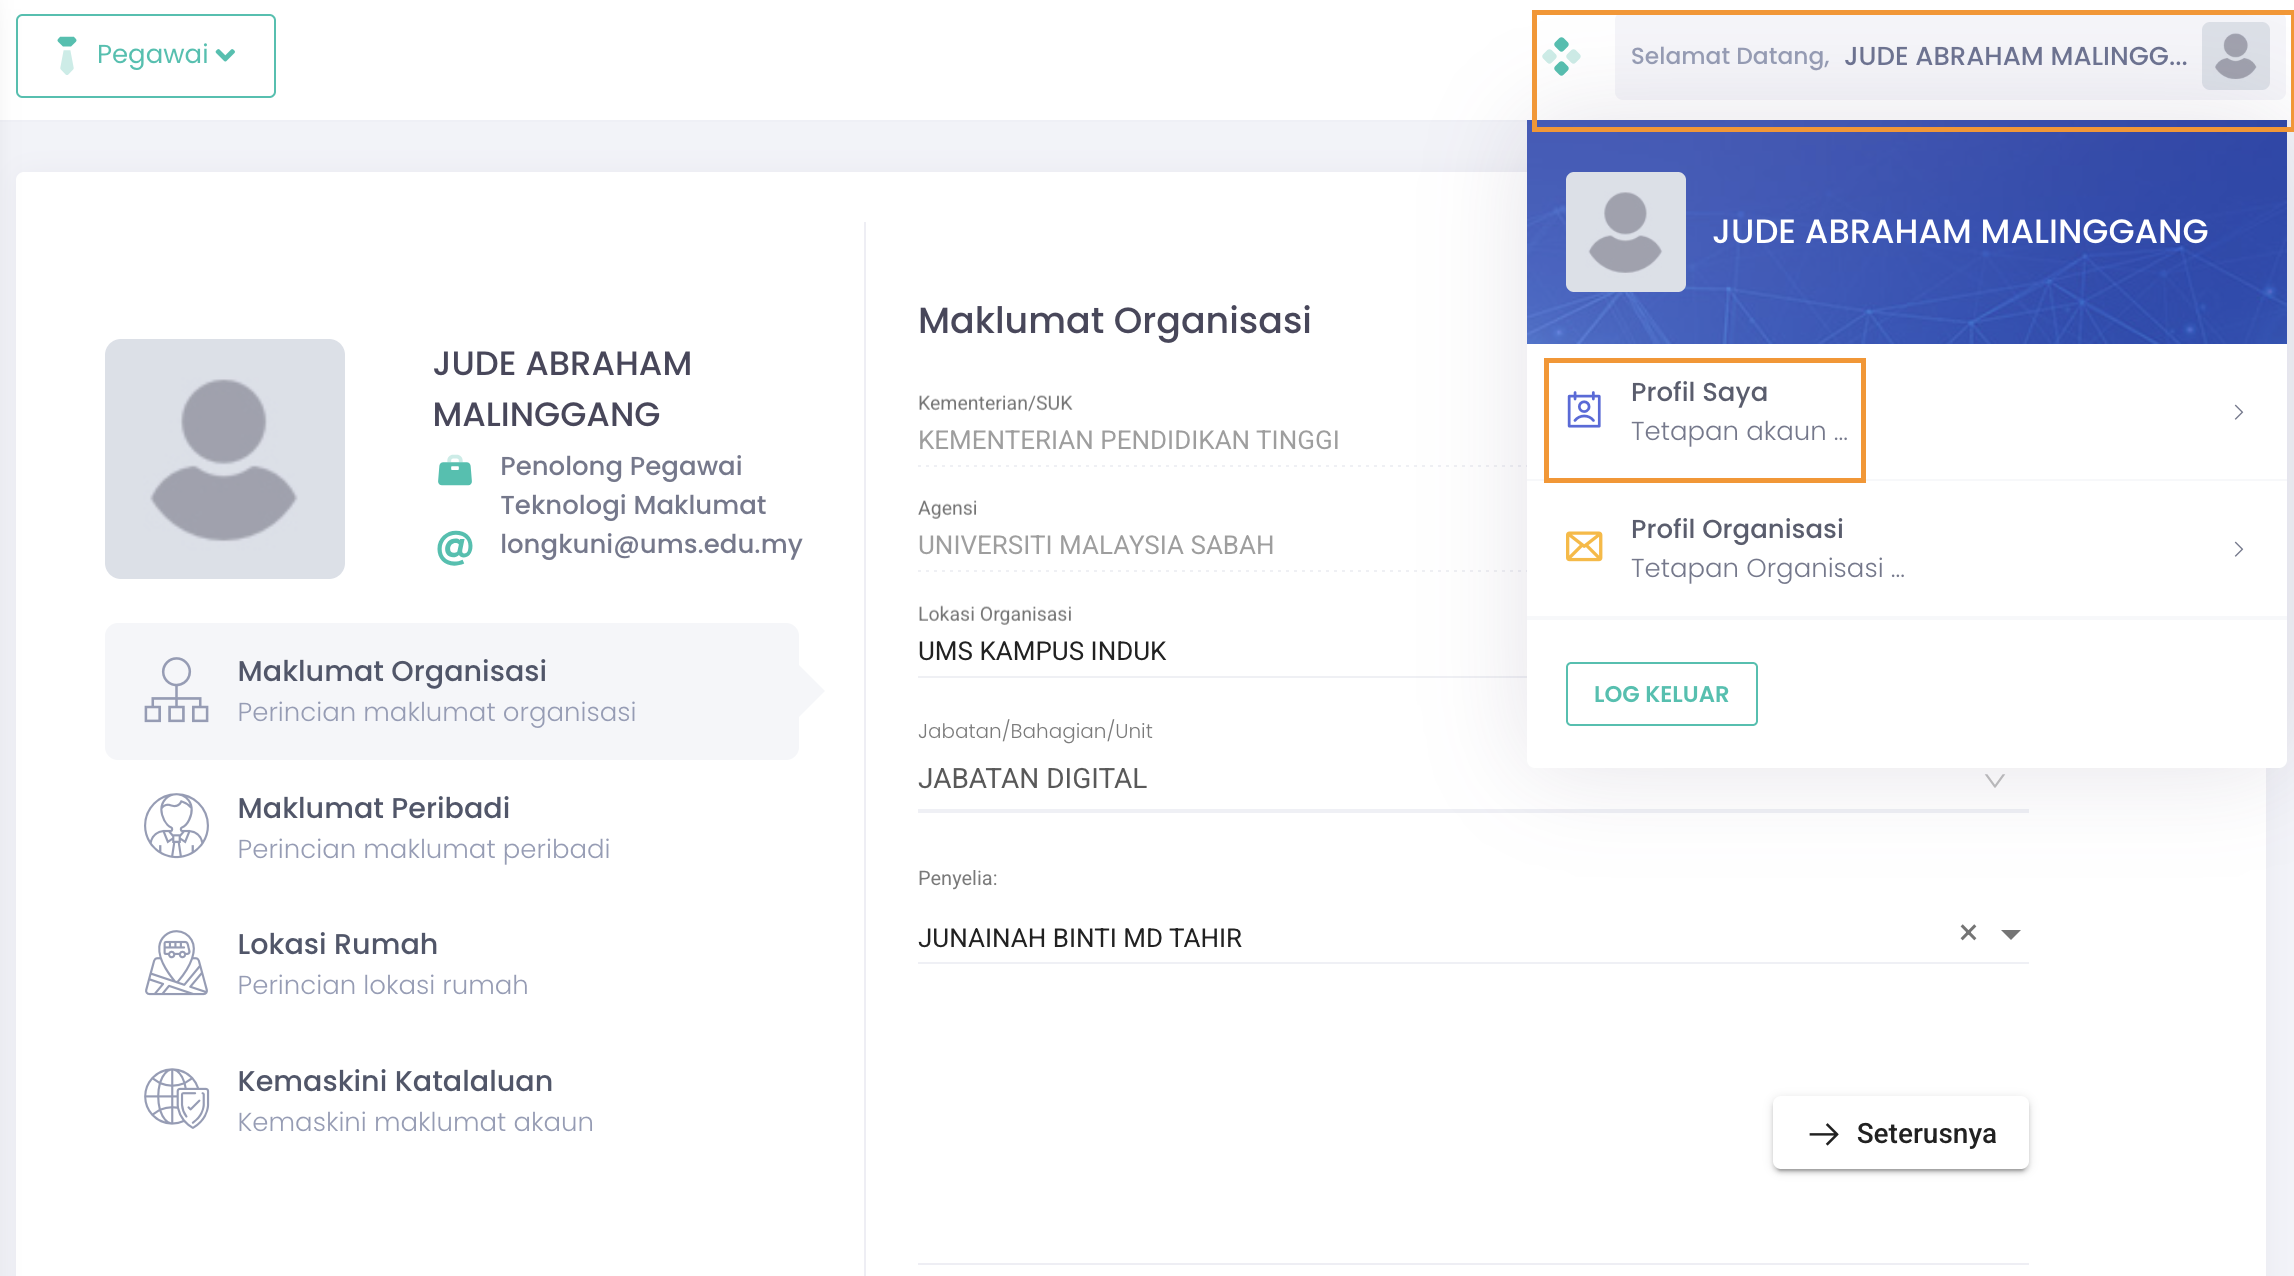The image size is (2294, 1276).
Task: Clear the Penyelia selection with X
Action: point(1968,933)
